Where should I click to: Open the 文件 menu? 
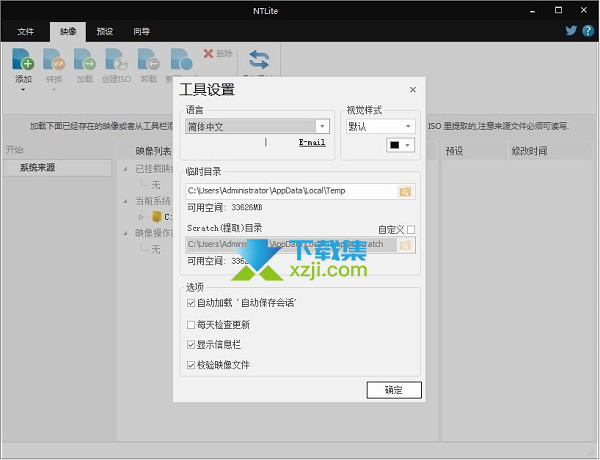coord(26,31)
